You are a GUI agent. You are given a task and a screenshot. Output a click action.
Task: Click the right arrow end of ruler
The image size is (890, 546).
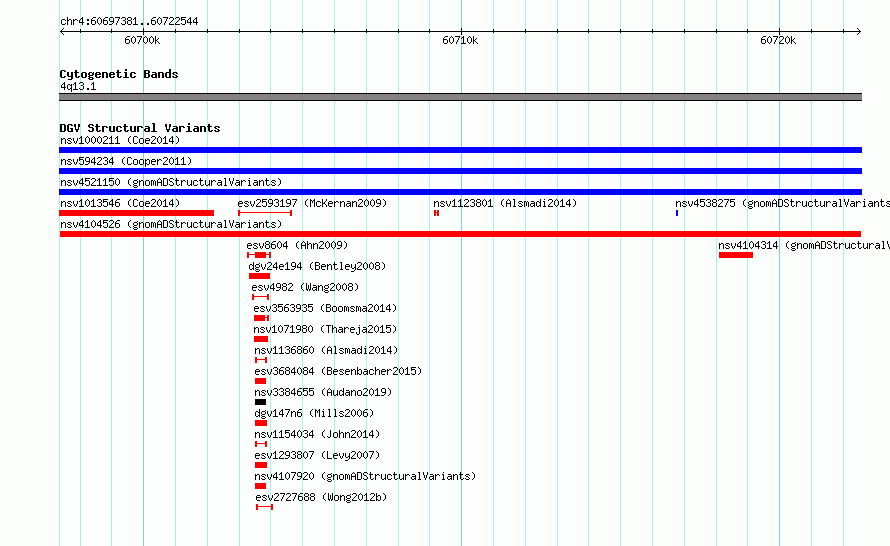pos(859,31)
